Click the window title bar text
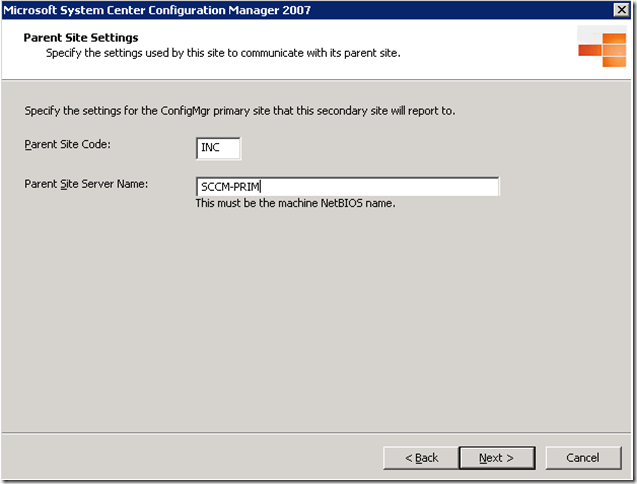Screen dimensions: 637x484 (157, 10)
